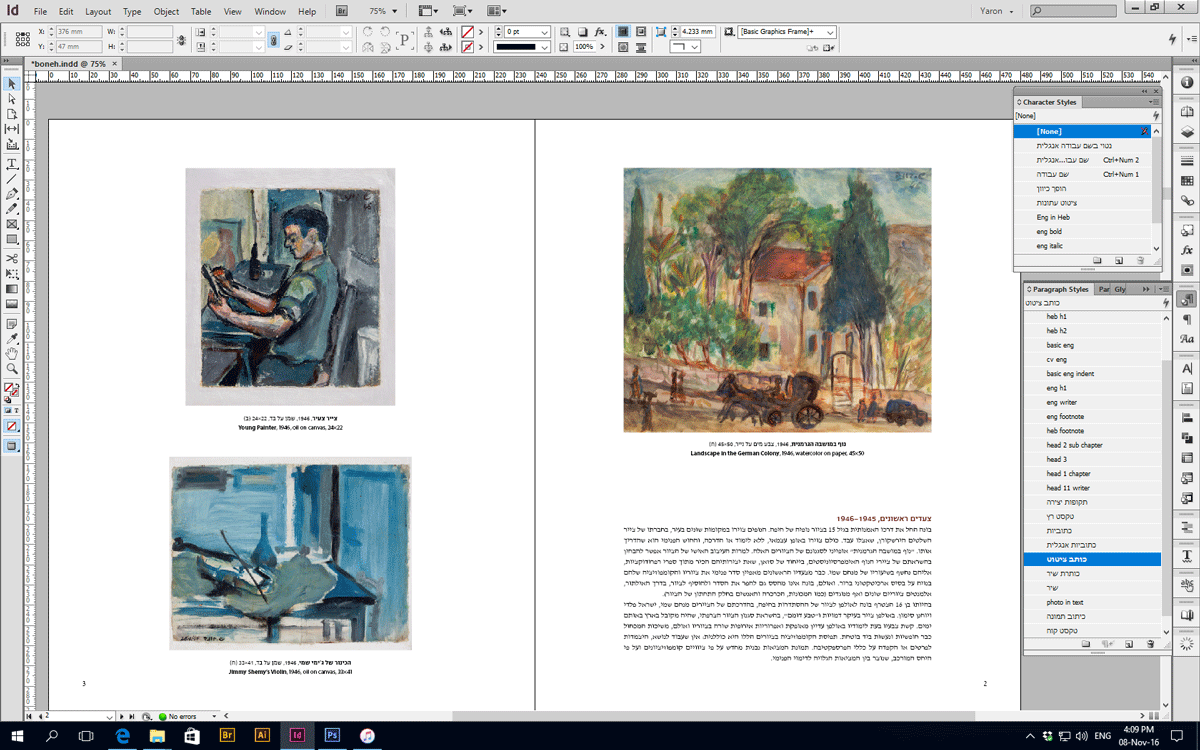This screenshot has height=750, width=1200.
Task: Click the Young Painter artwork image
Action: click(290, 287)
